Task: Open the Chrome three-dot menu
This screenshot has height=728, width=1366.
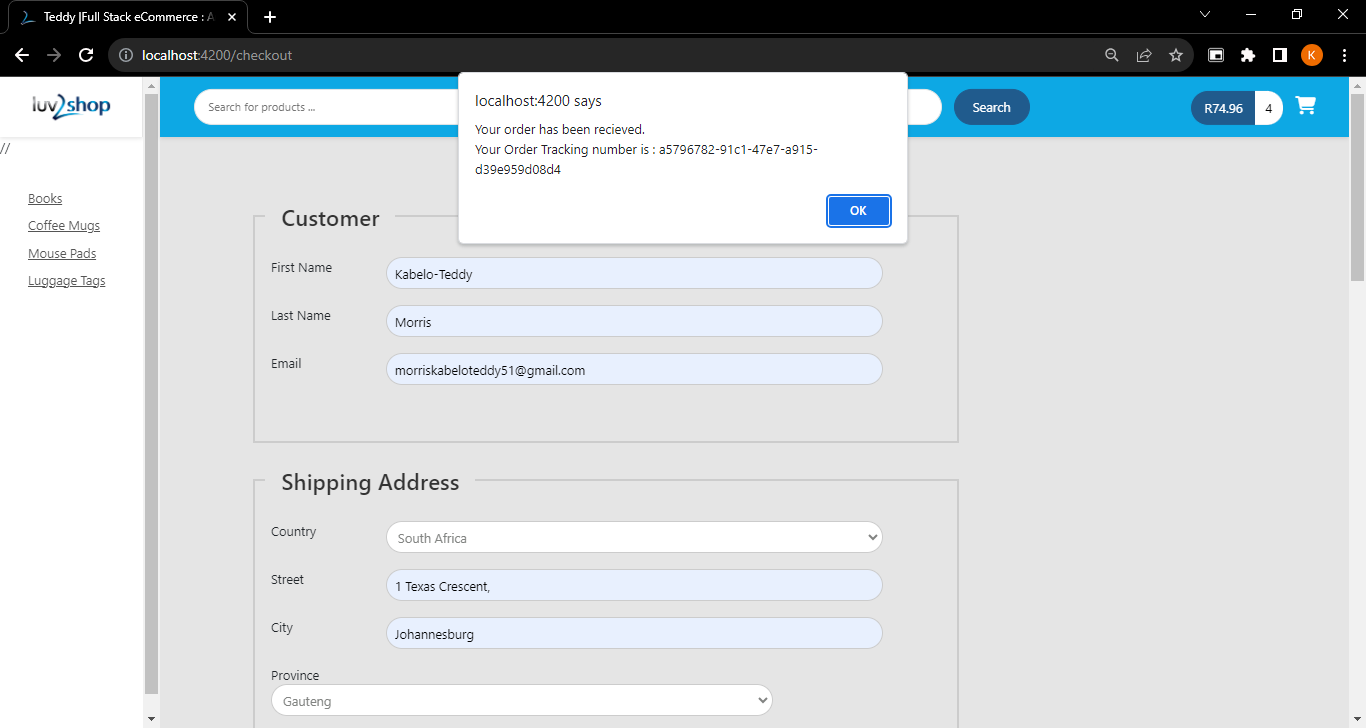Action: (1344, 55)
